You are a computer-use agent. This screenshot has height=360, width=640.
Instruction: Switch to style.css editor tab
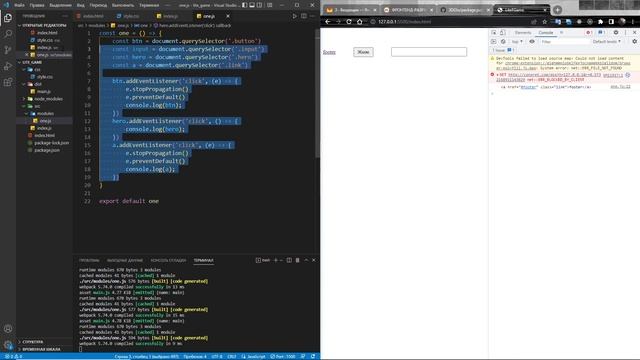coord(131,16)
